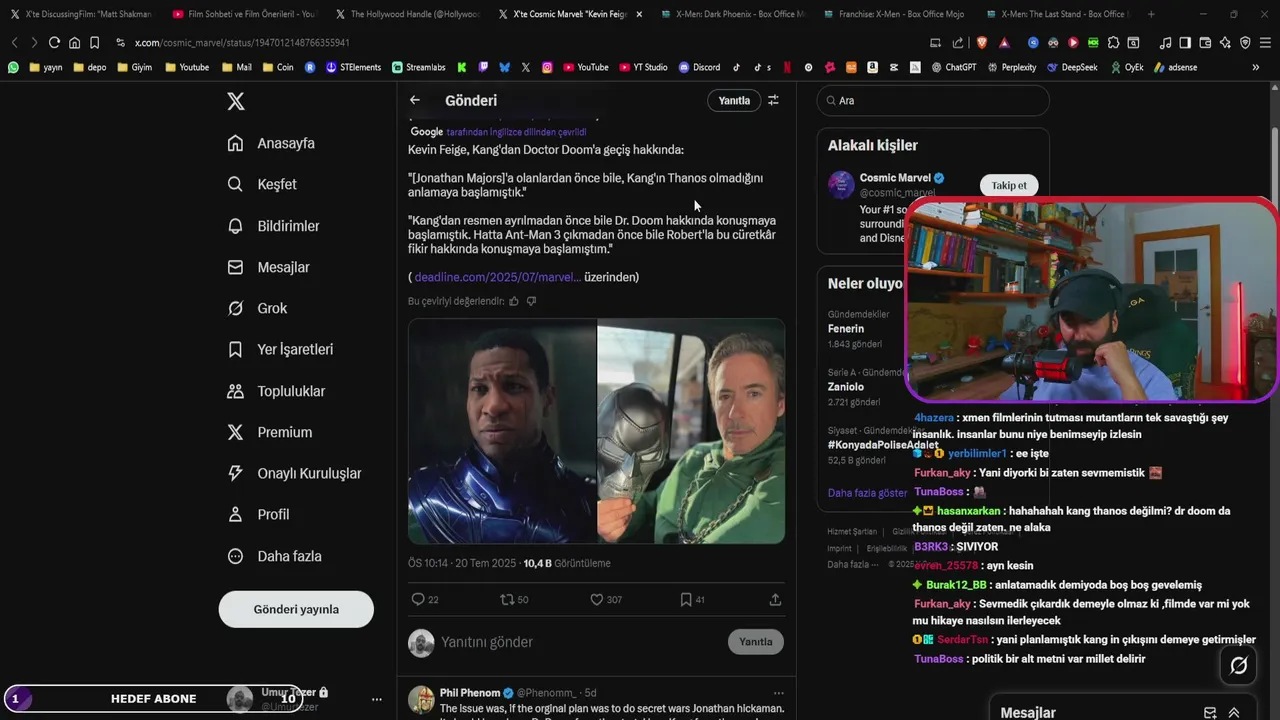The image size is (1280, 720).
Task: Switch to Franchise: X-Men tab
Action: tap(894, 14)
